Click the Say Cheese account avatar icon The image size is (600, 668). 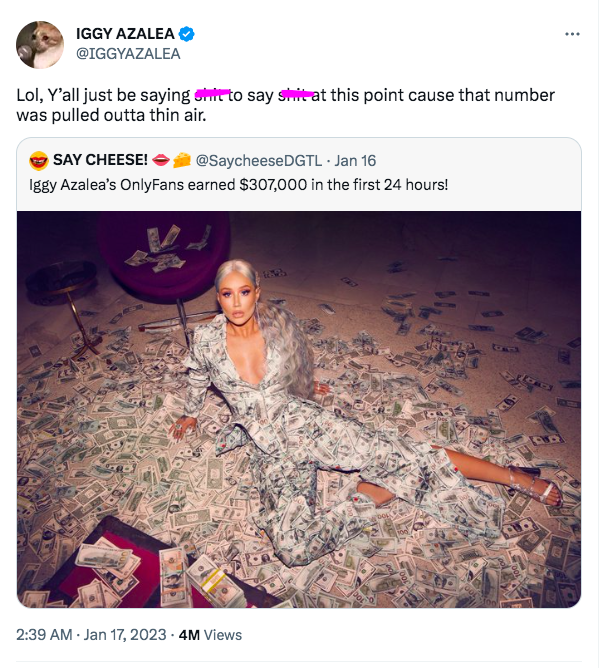pyautogui.click(x=39, y=160)
